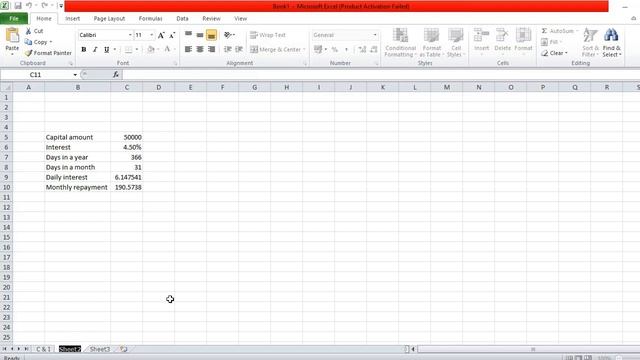The height and width of the screenshot is (360, 640).
Task: Open the underline style dropdown arrow
Action: (x=115, y=49)
